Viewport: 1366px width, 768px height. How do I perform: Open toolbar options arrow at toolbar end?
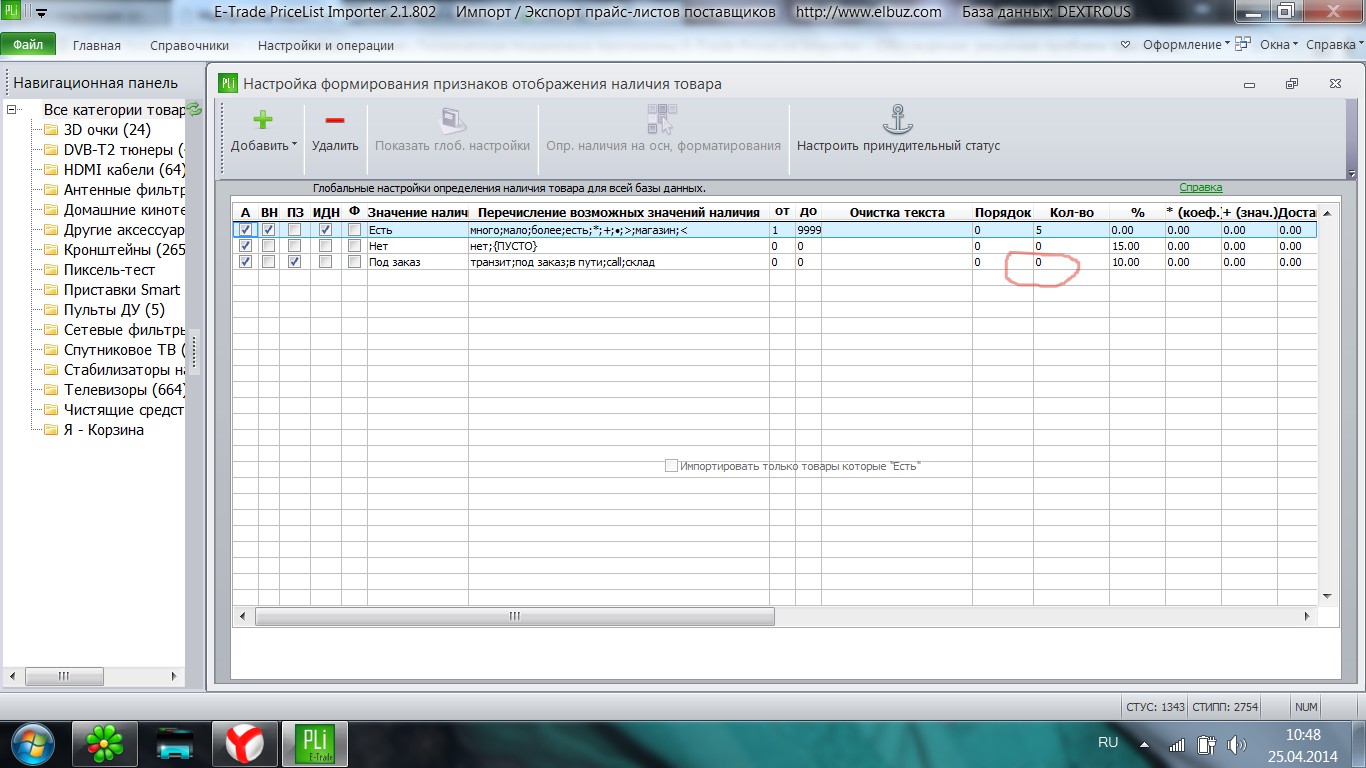(1353, 173)
